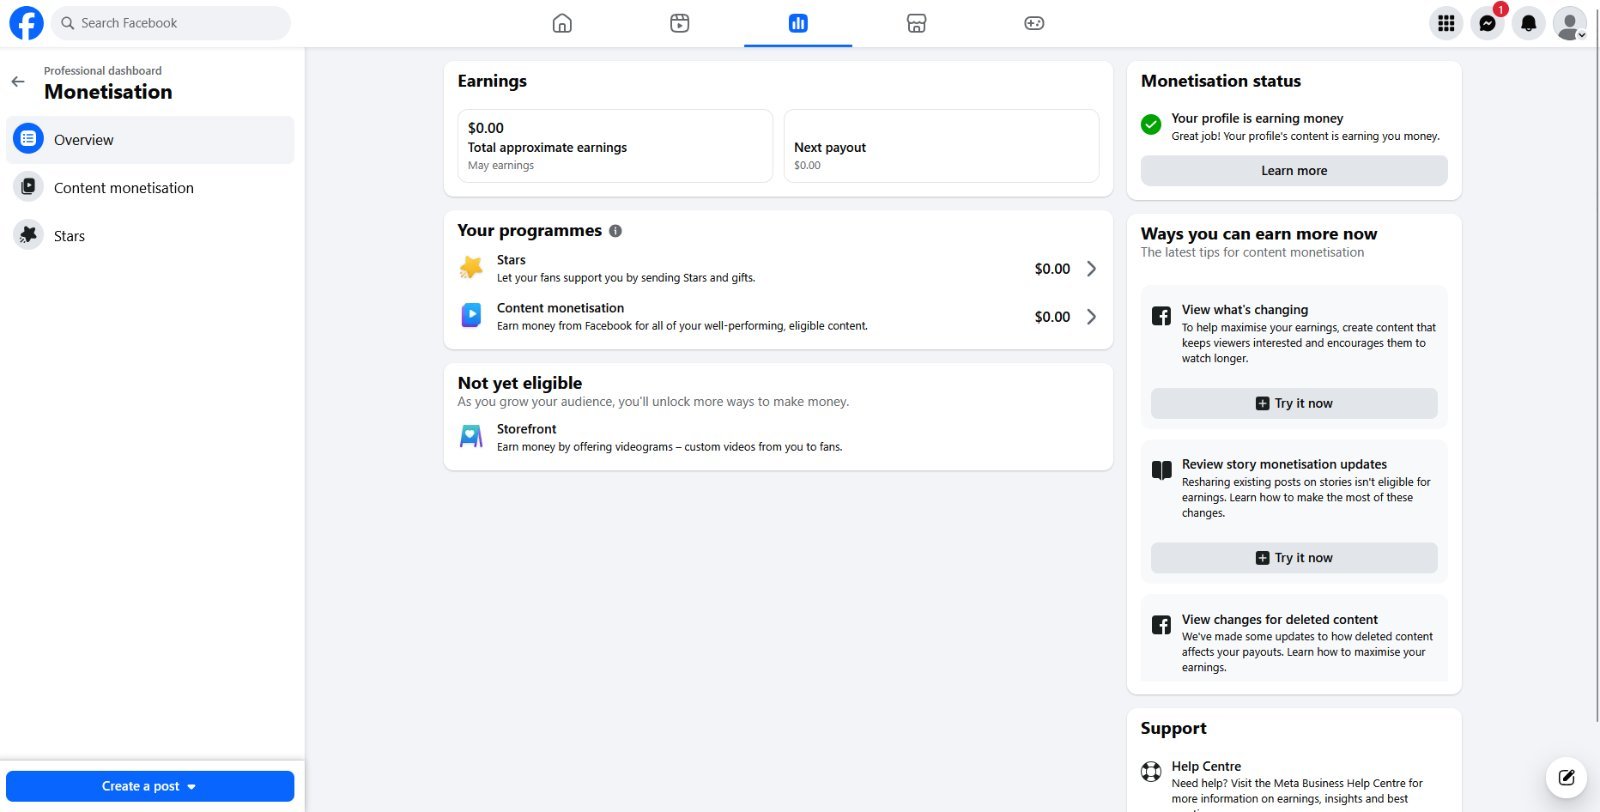Click the Review story monetisation updates heading
The width and height of the screenshot is (1600, 812).
pos(1284,464)
